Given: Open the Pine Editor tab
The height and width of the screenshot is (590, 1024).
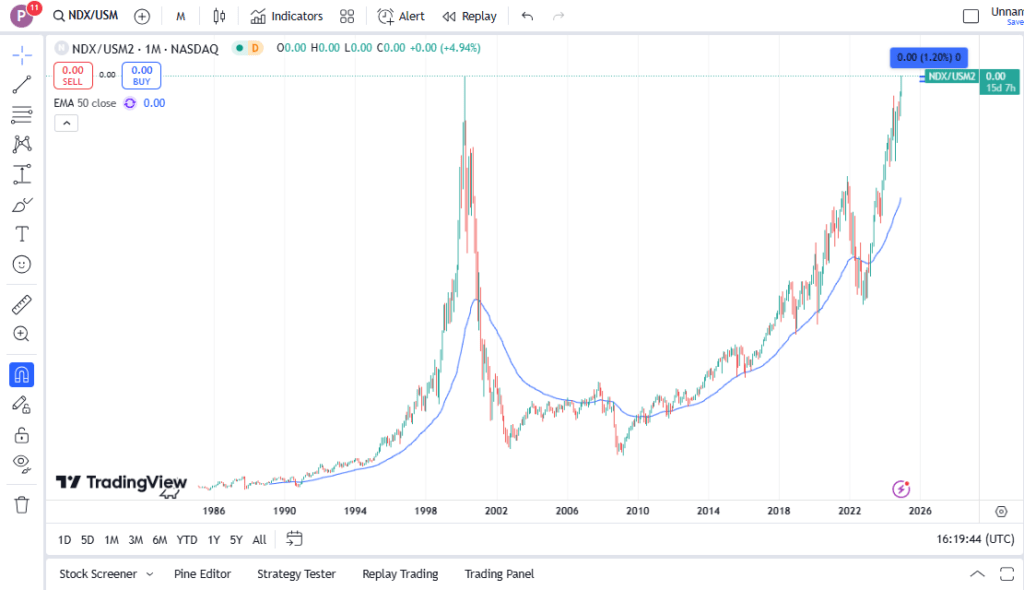Looking at the screenshot, I should coord(202,574).
